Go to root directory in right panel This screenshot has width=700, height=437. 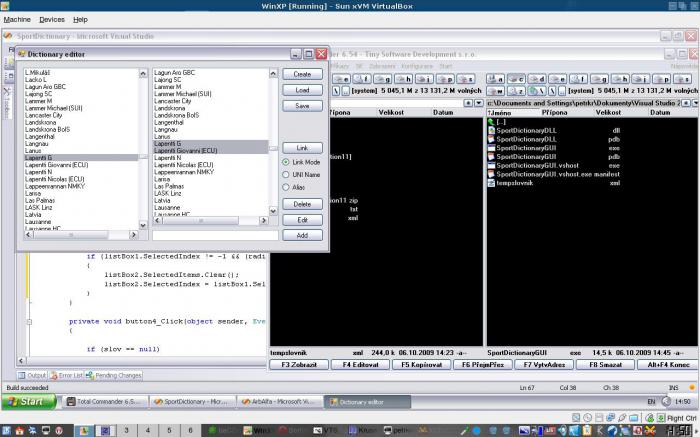click(553, 91)
